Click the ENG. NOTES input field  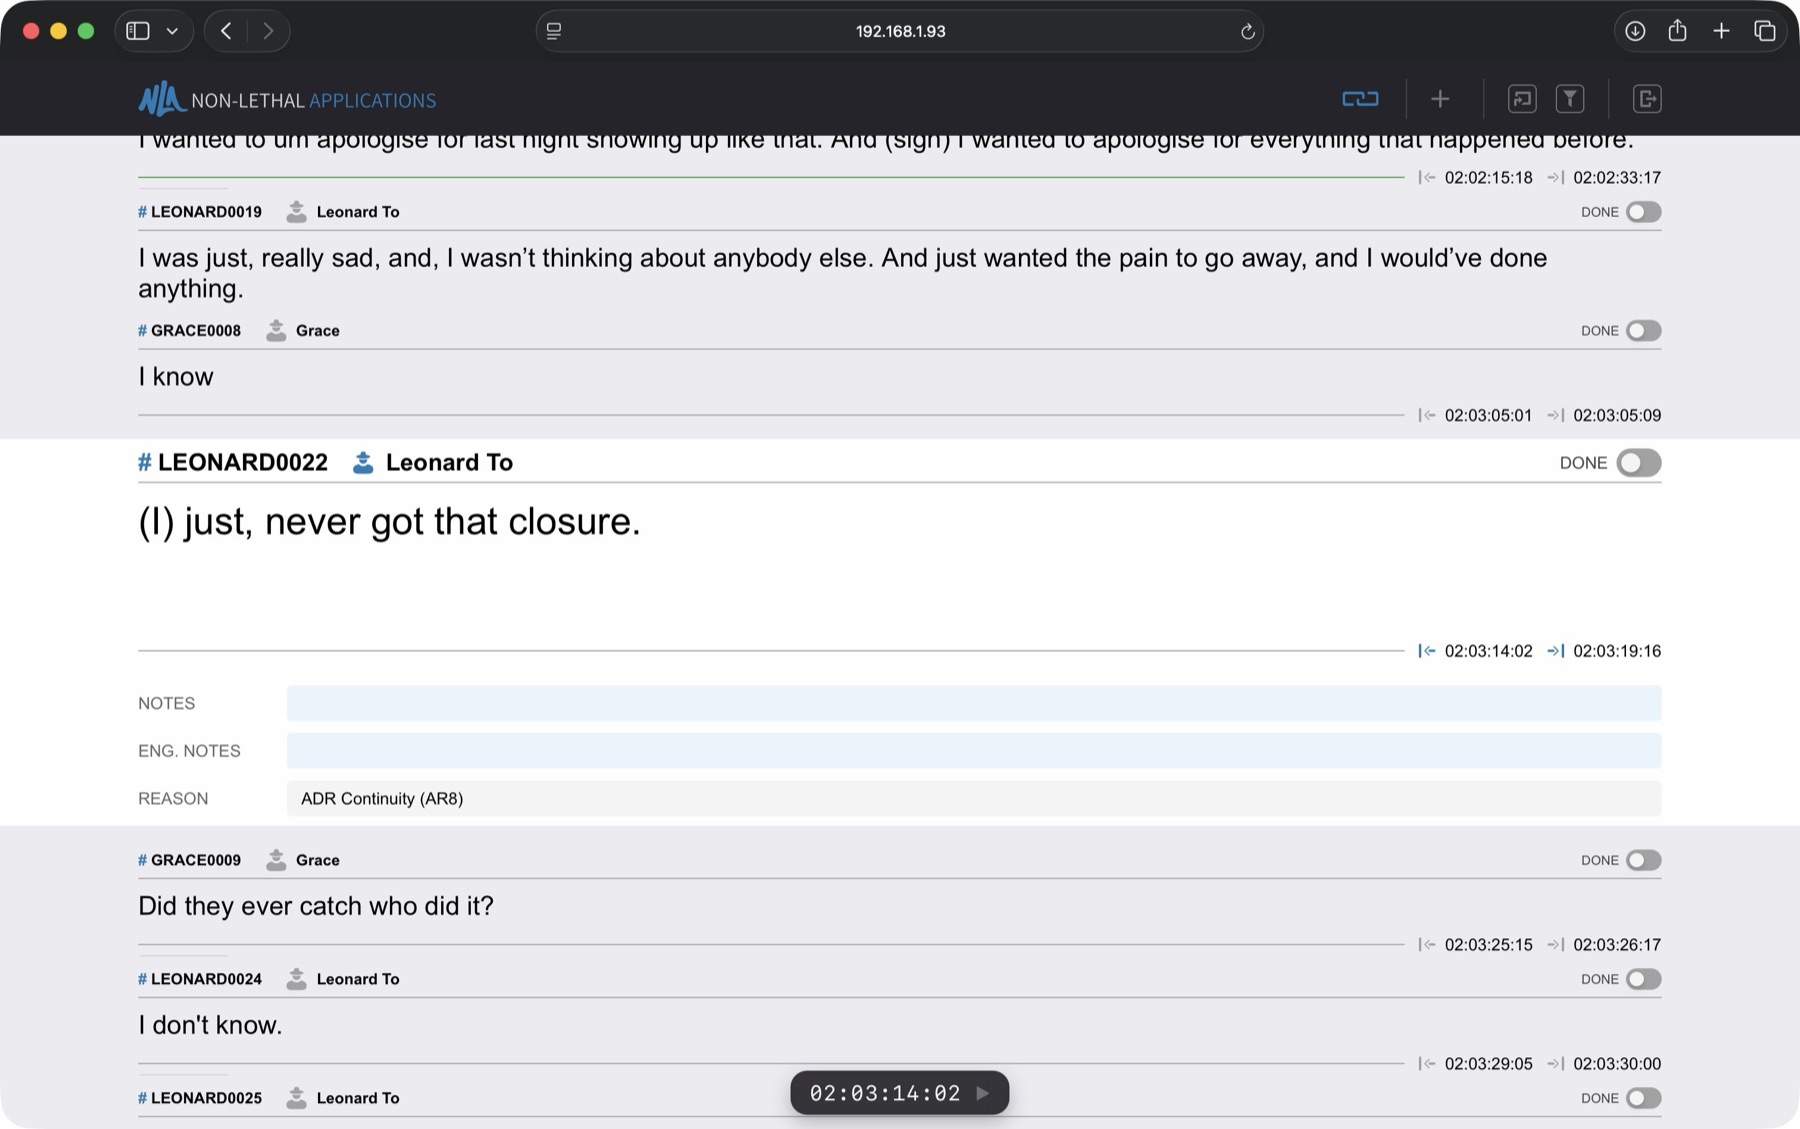pos(974,751)
